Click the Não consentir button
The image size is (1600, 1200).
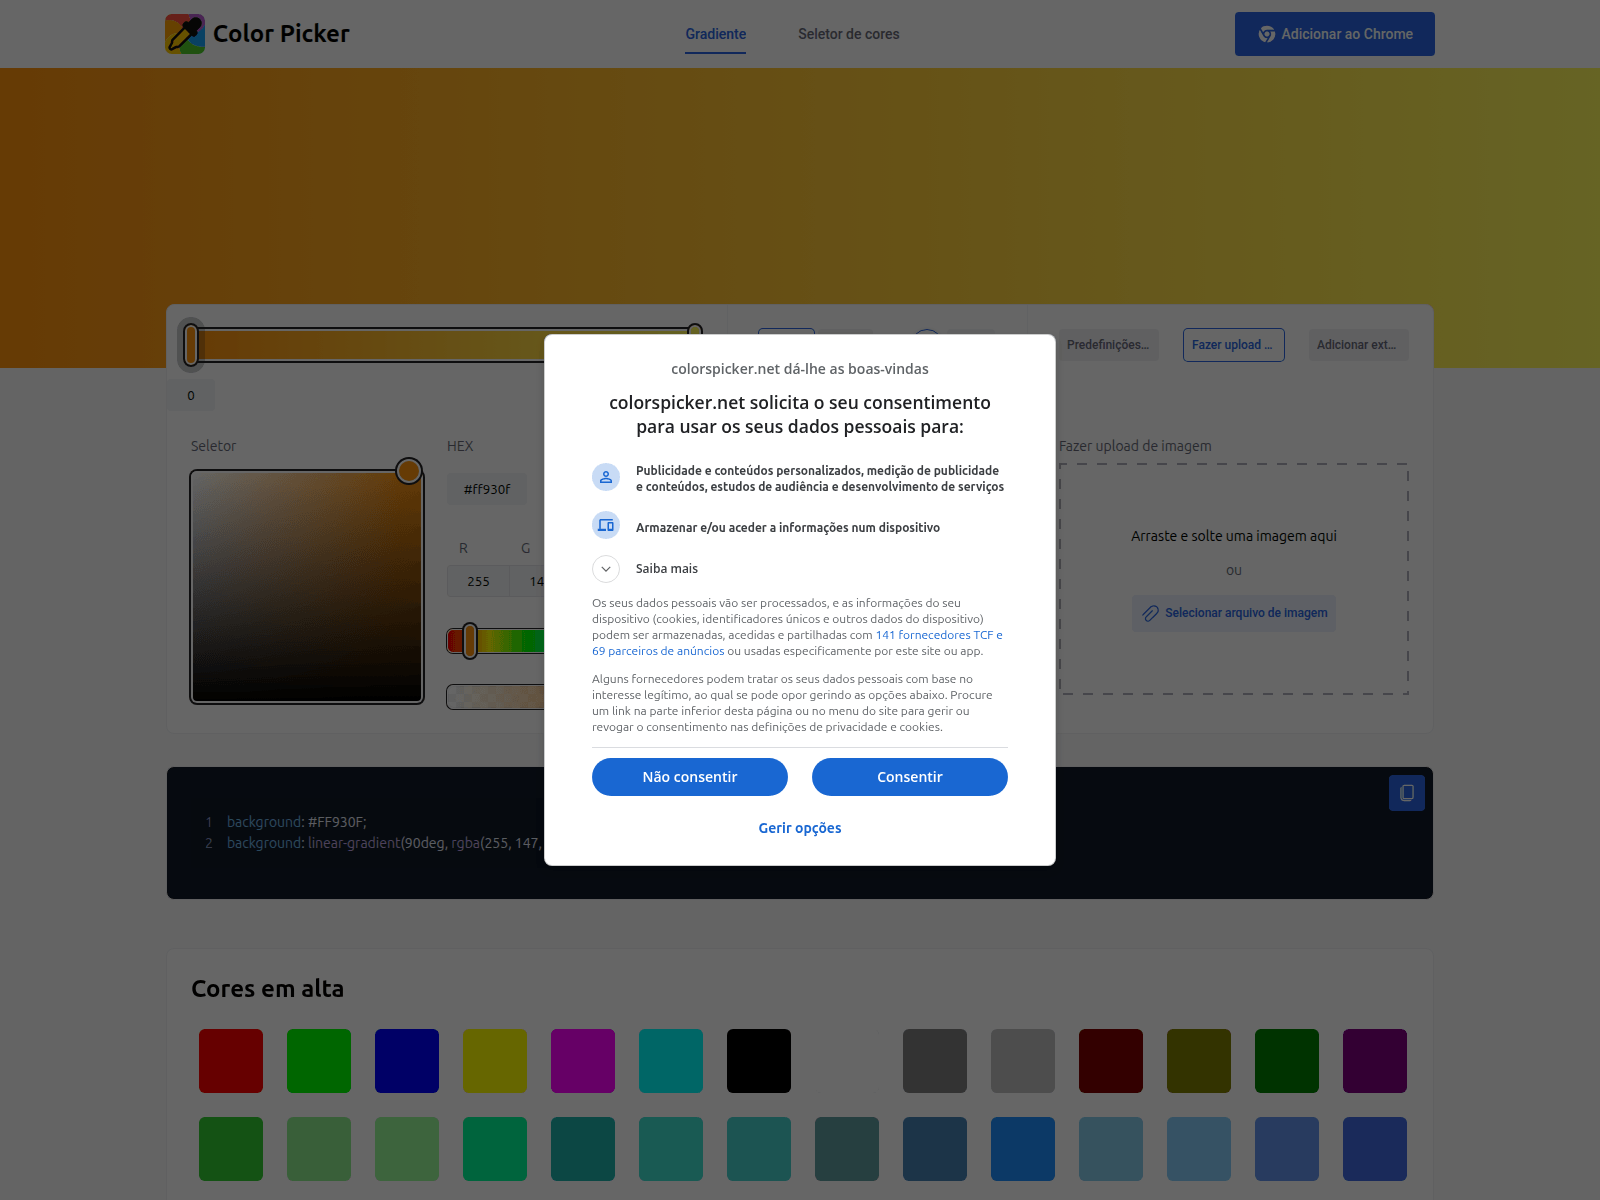tap(689, 776)
